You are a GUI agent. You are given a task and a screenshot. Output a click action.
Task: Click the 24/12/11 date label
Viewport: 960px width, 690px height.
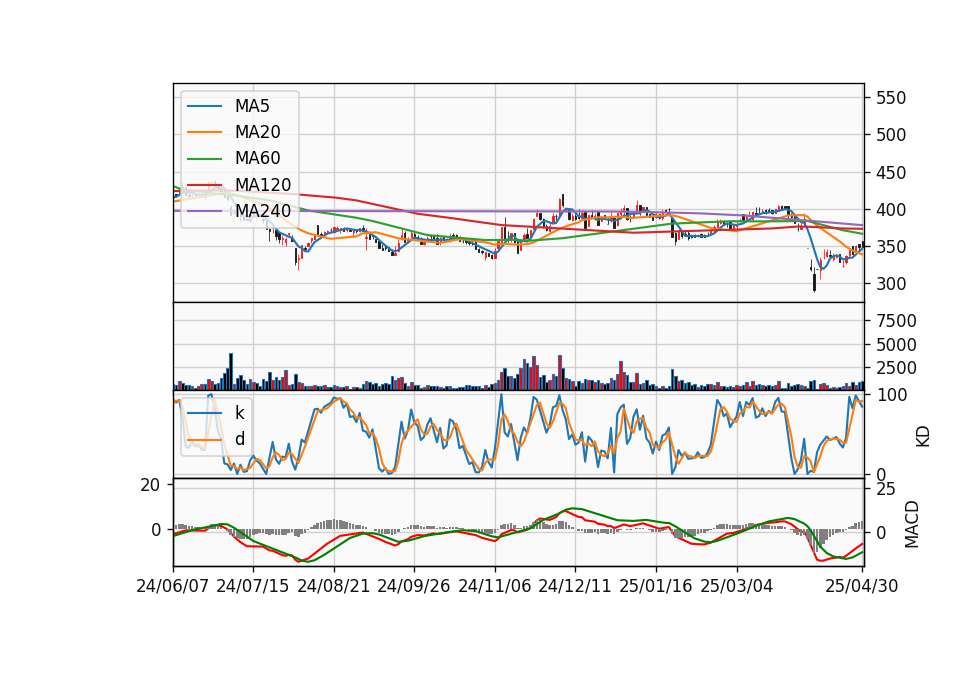click(x=575, y=586)
